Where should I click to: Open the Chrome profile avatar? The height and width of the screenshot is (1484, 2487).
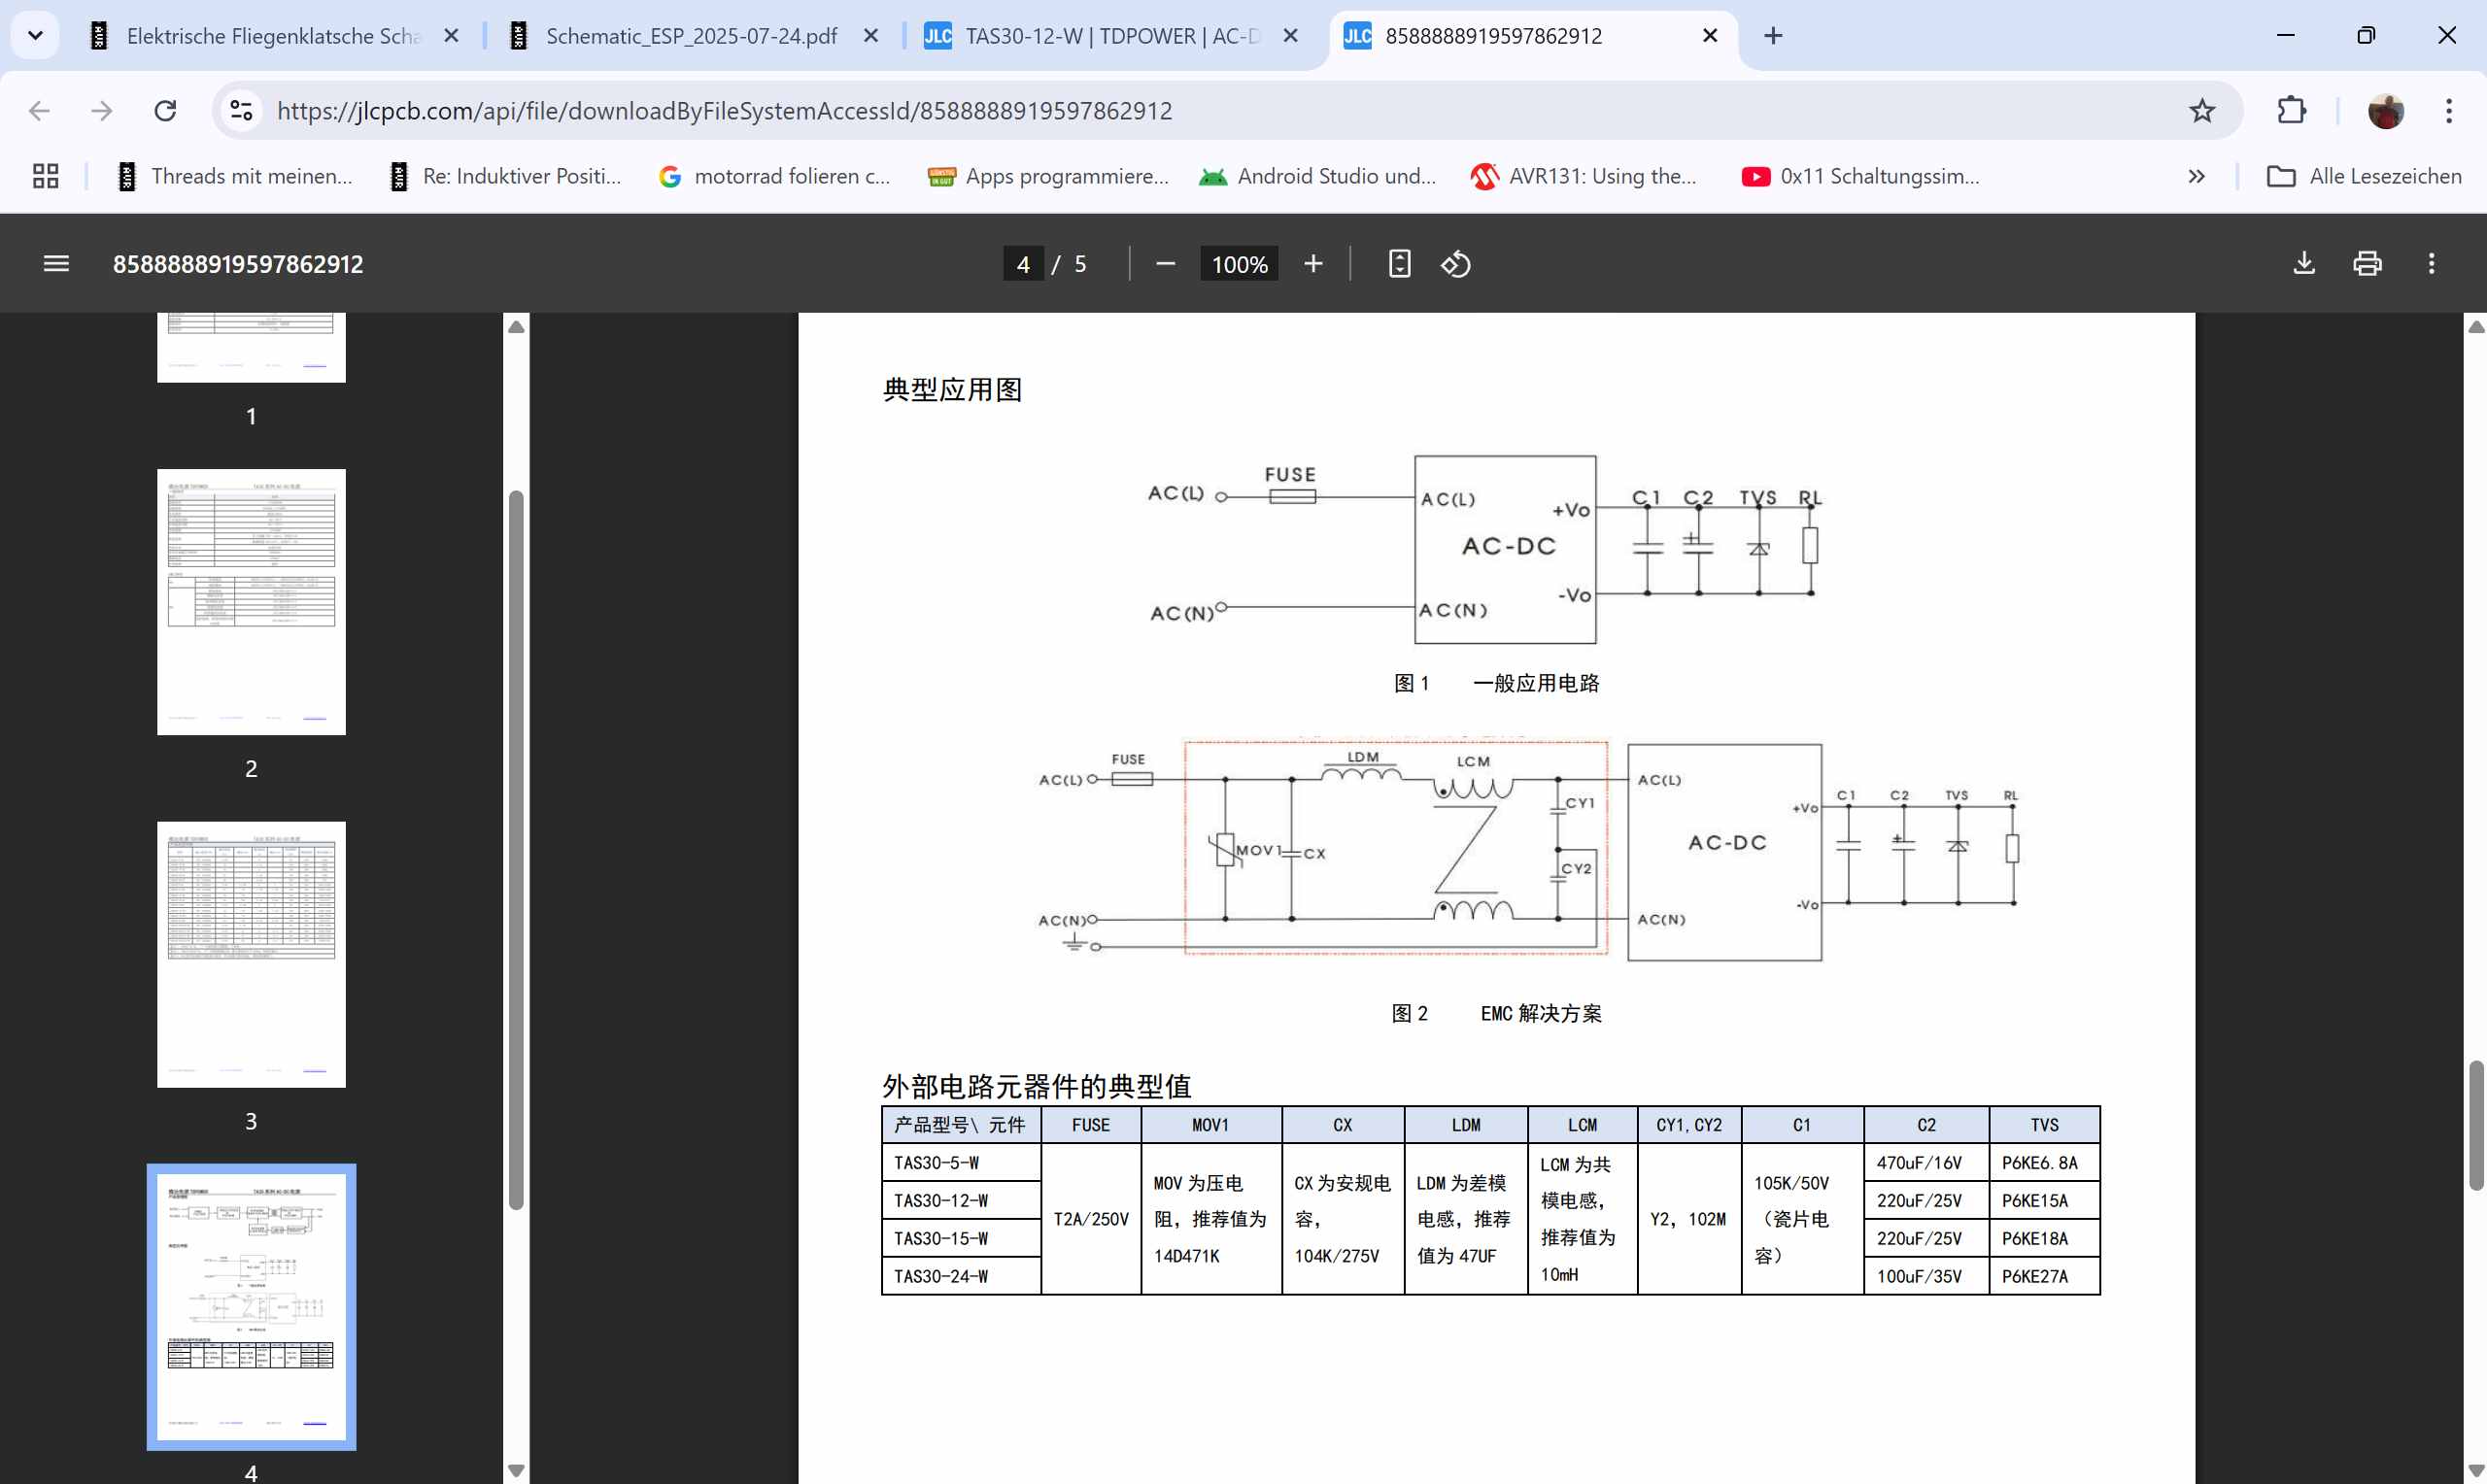tap(2385, 111)
